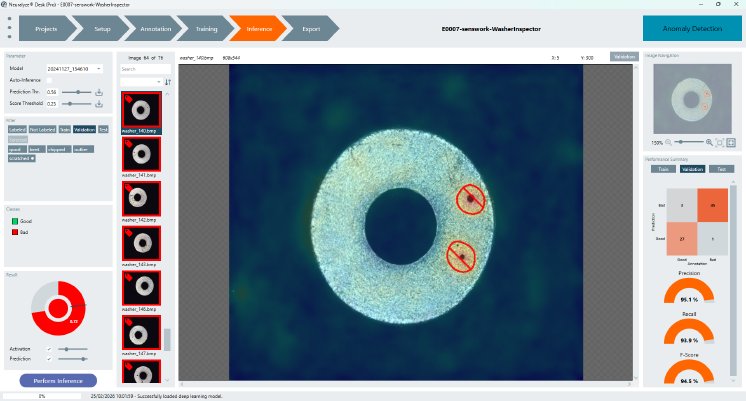The height and width of the screenshot is (401, 746).
Task: Zoom in with the magnifier plus icon
Action: coord(709,142)
